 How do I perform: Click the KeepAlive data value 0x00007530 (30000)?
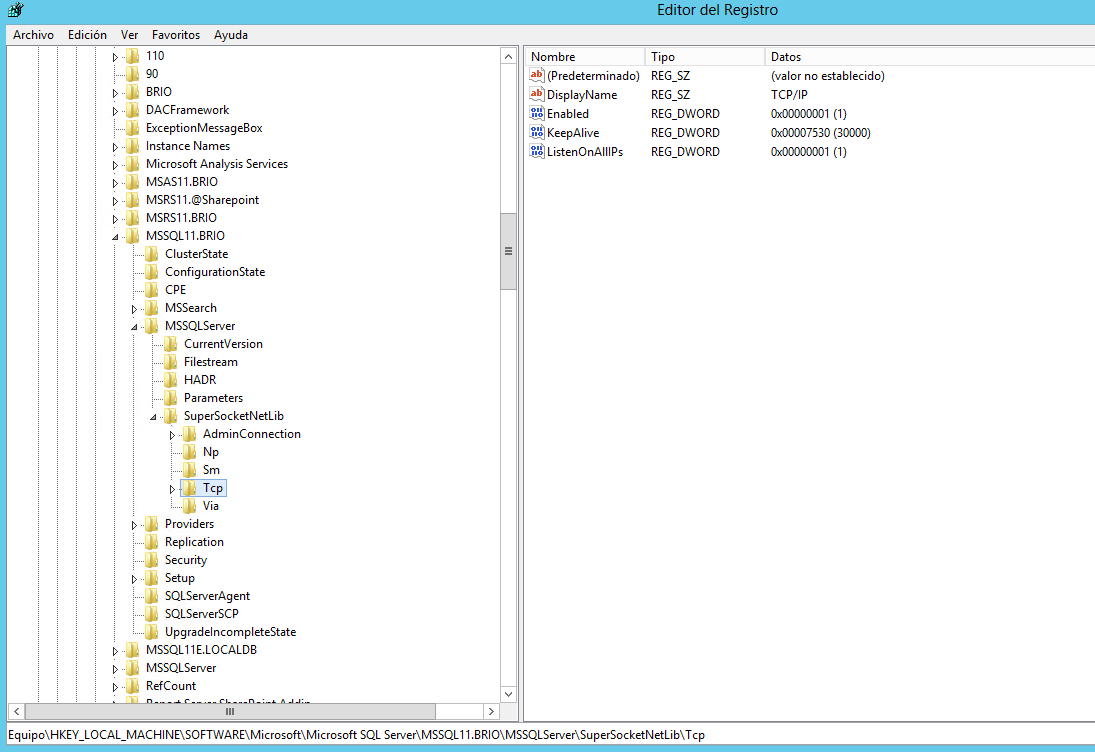click(x=821, y=133)
